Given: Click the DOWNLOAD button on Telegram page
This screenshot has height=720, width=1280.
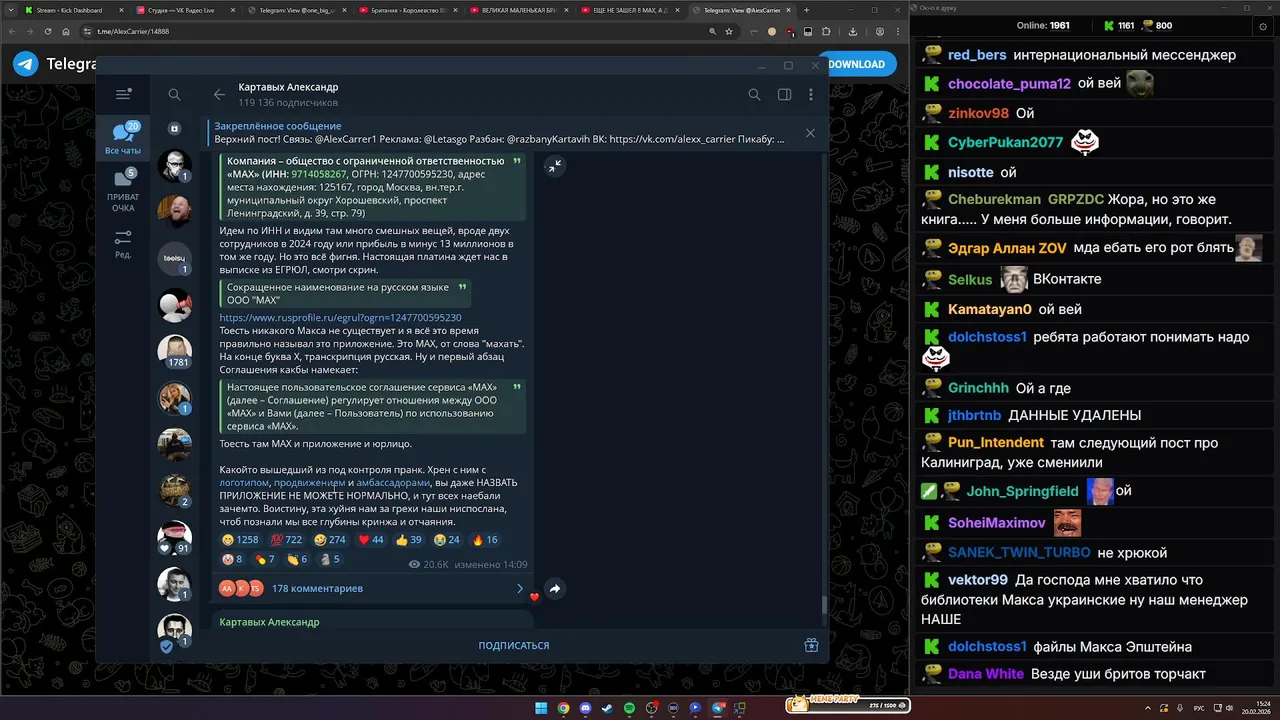Looking at the screenshot, I should click(x=856, y=64).
